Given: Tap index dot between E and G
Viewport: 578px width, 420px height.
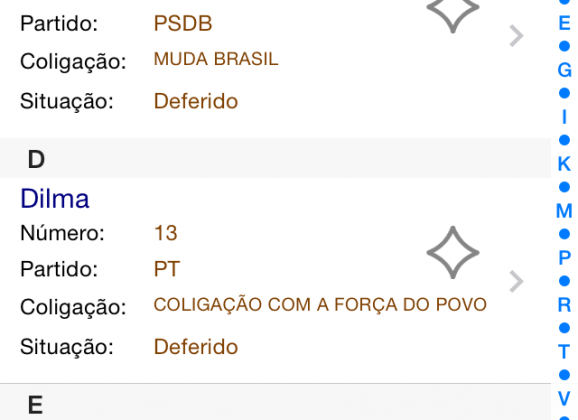Looking at the screenshot, I should pos(564,46).
